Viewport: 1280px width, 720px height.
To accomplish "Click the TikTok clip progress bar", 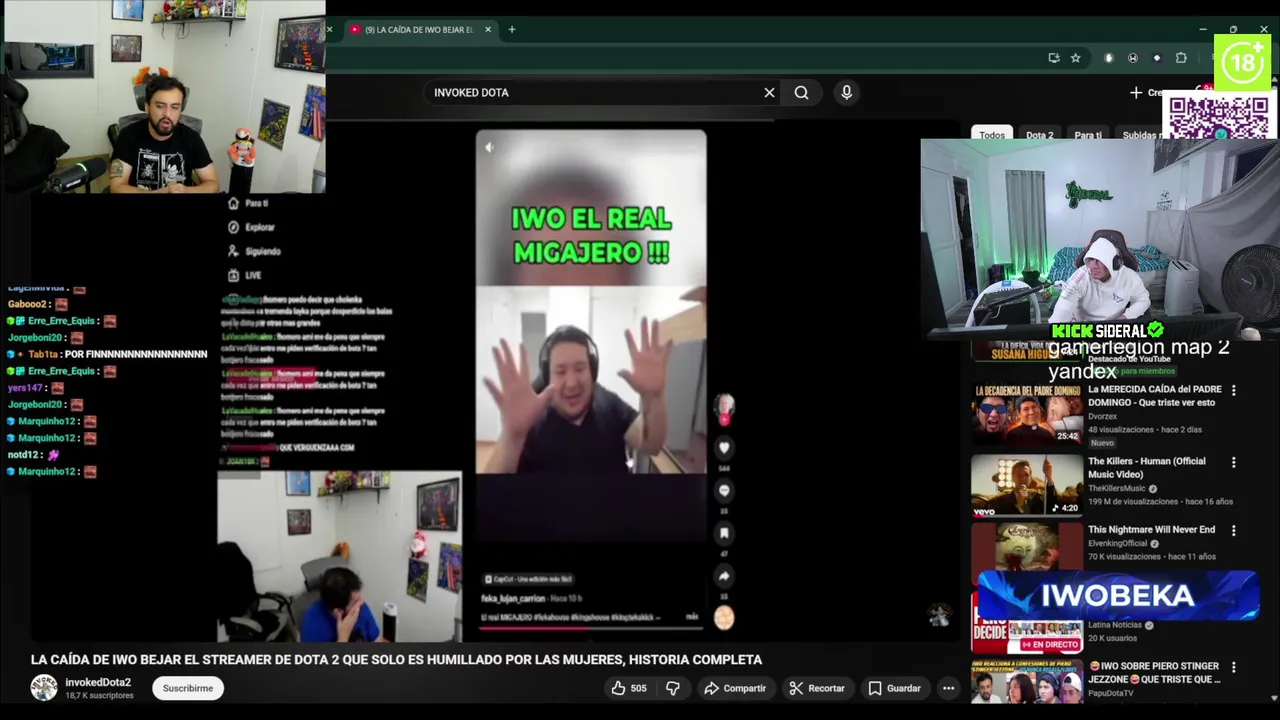I will click(x=590, y=629).
